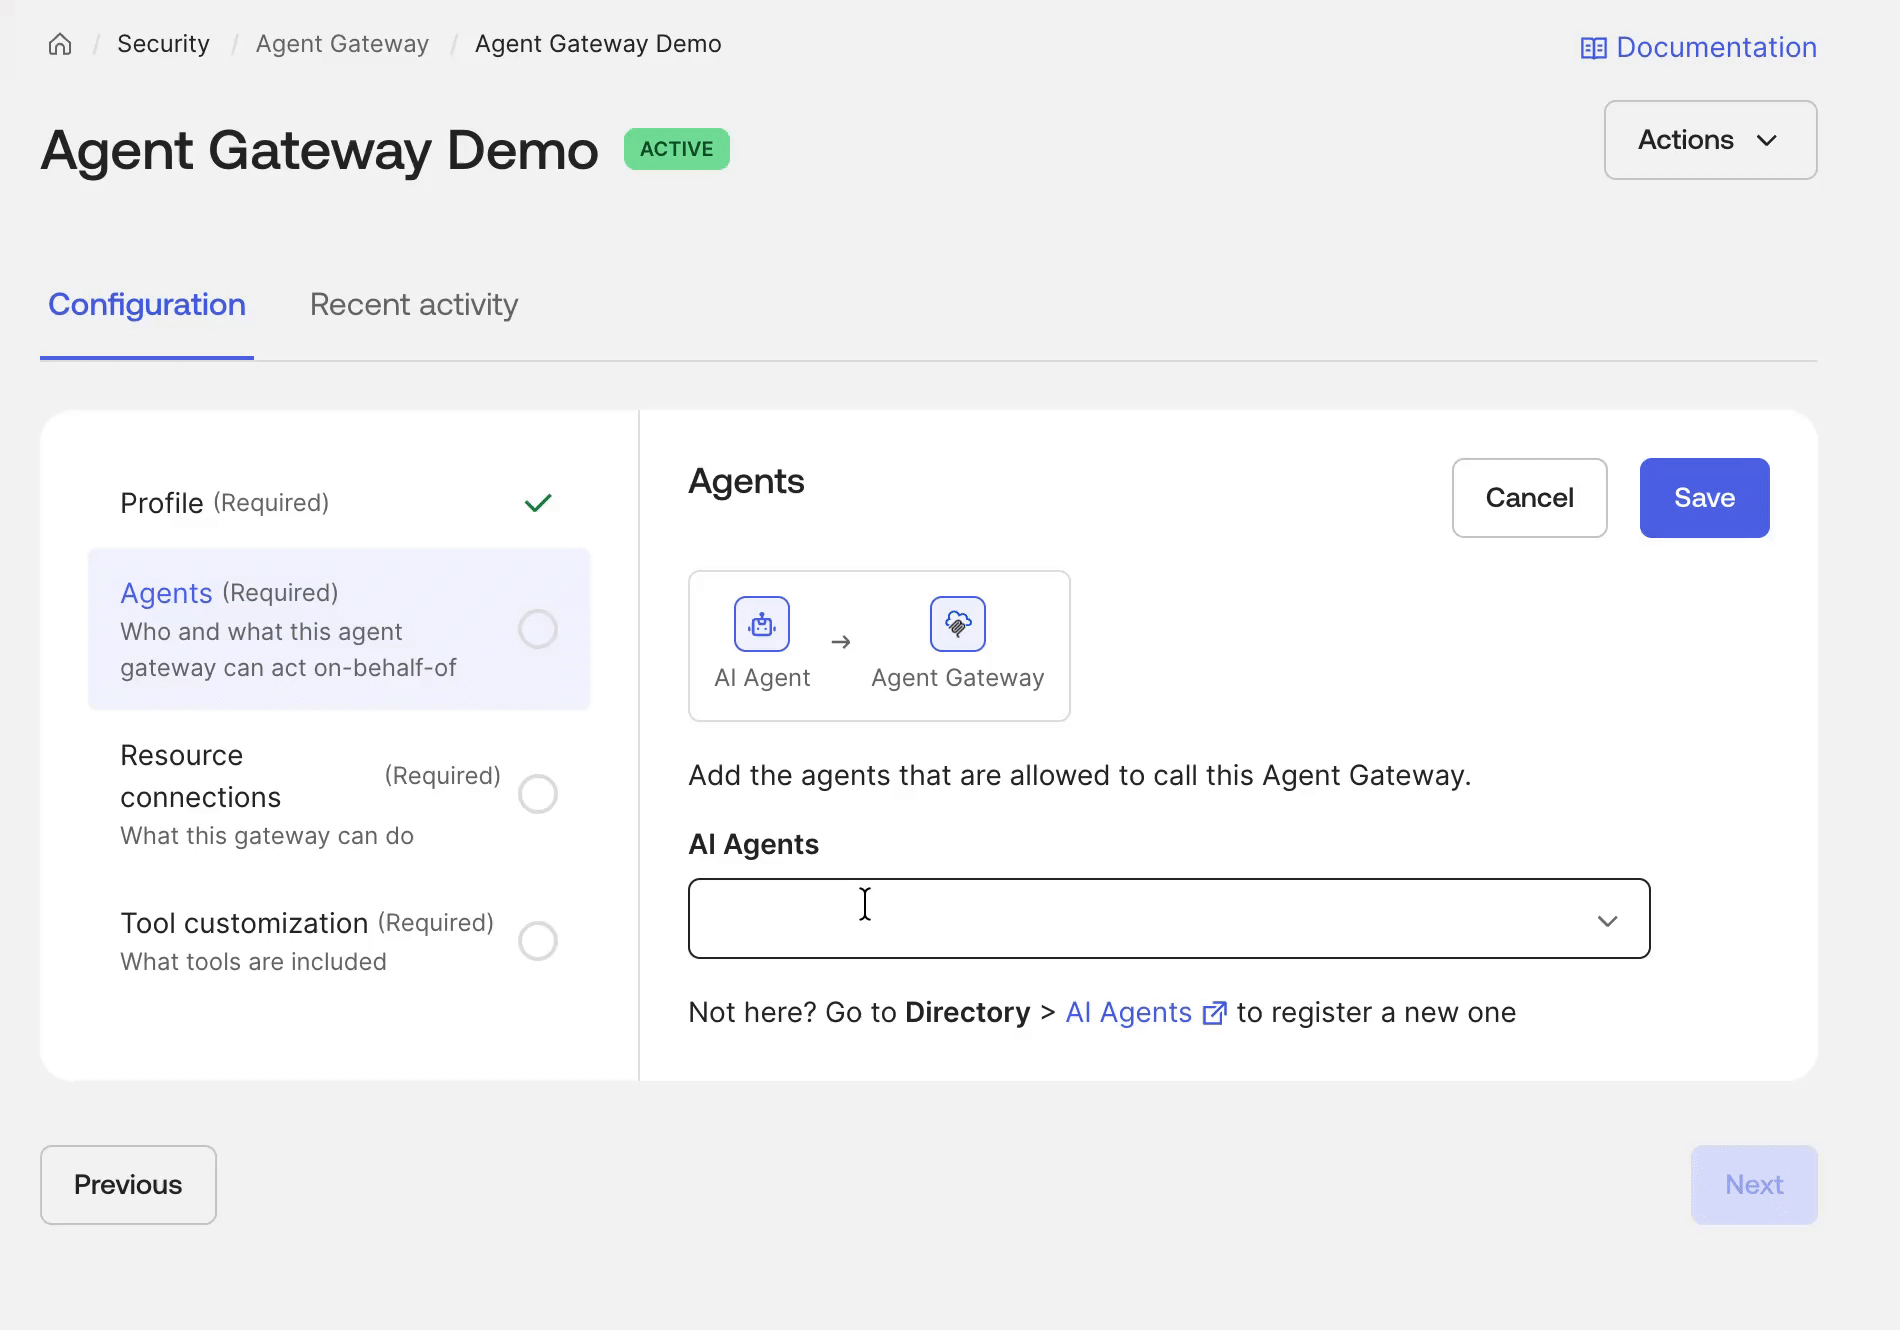Click the external link icon beside AI Agents

point(1214,1013)
